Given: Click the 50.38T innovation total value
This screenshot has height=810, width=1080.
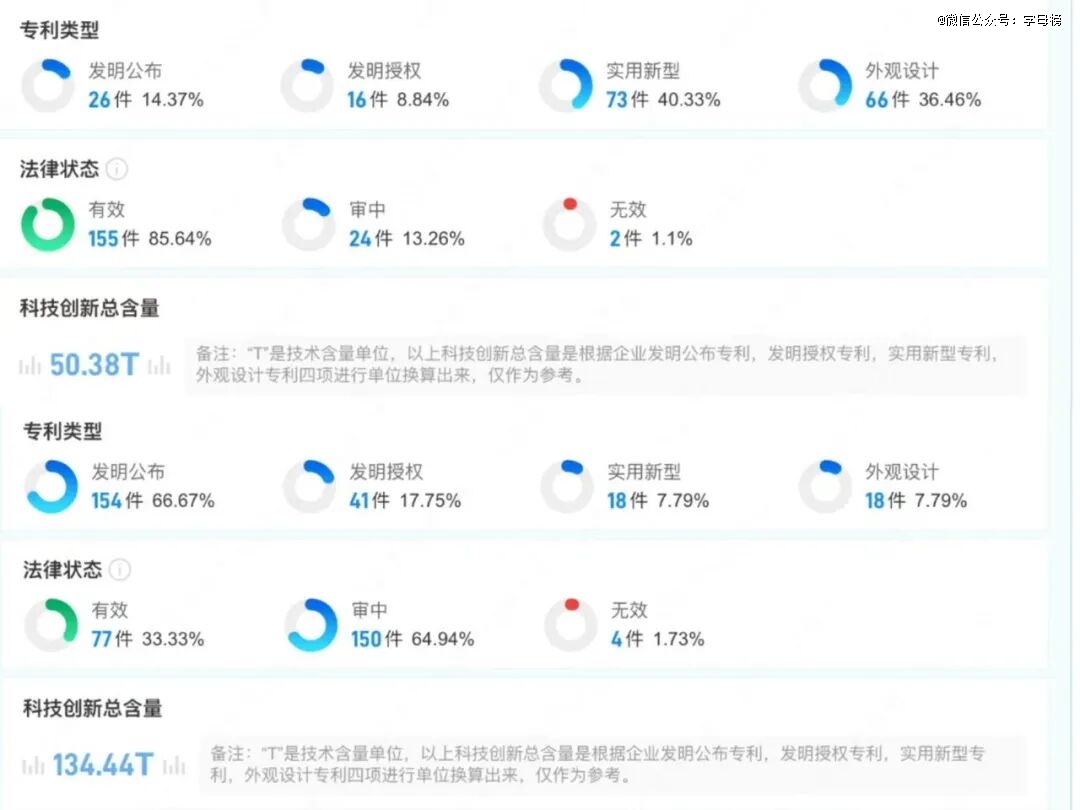Looking at the screenshot, I should [94, 365].
